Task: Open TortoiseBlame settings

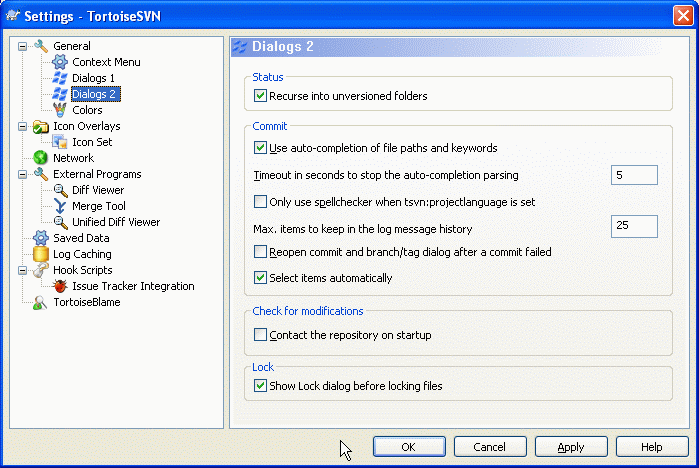Action: coord(86,302)
